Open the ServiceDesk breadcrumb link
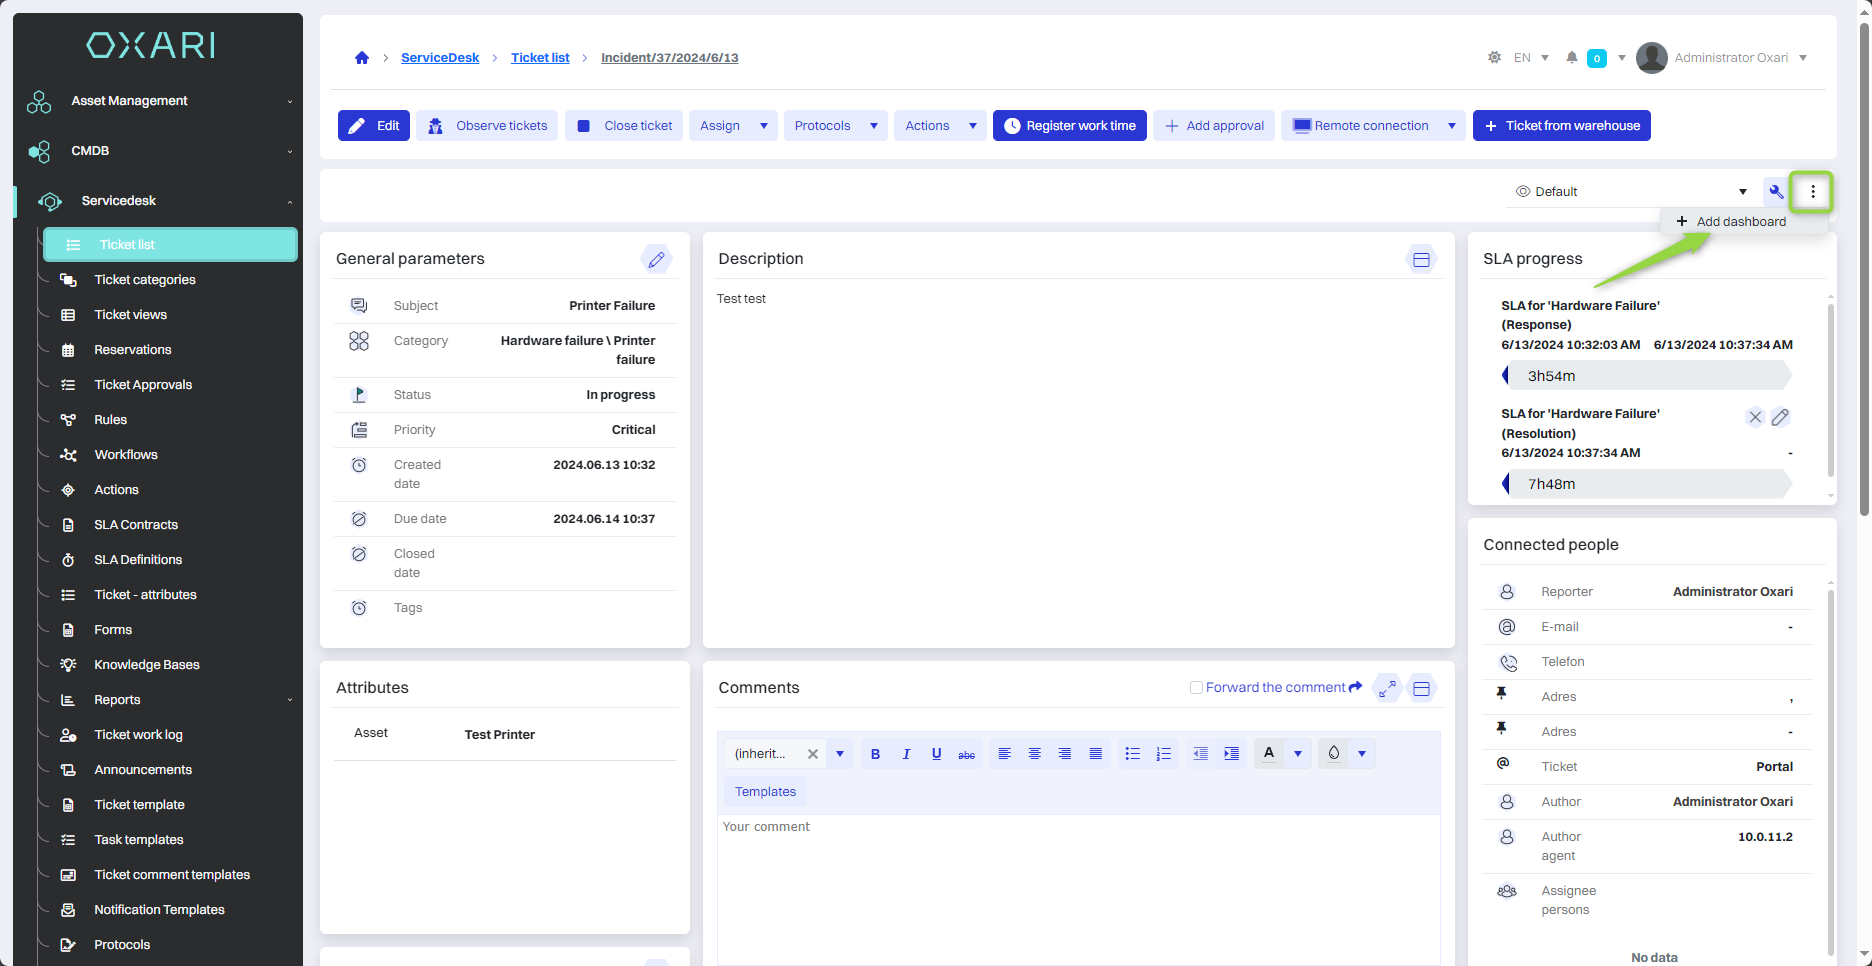1872x966 pixels. click(x=440, y=58)
